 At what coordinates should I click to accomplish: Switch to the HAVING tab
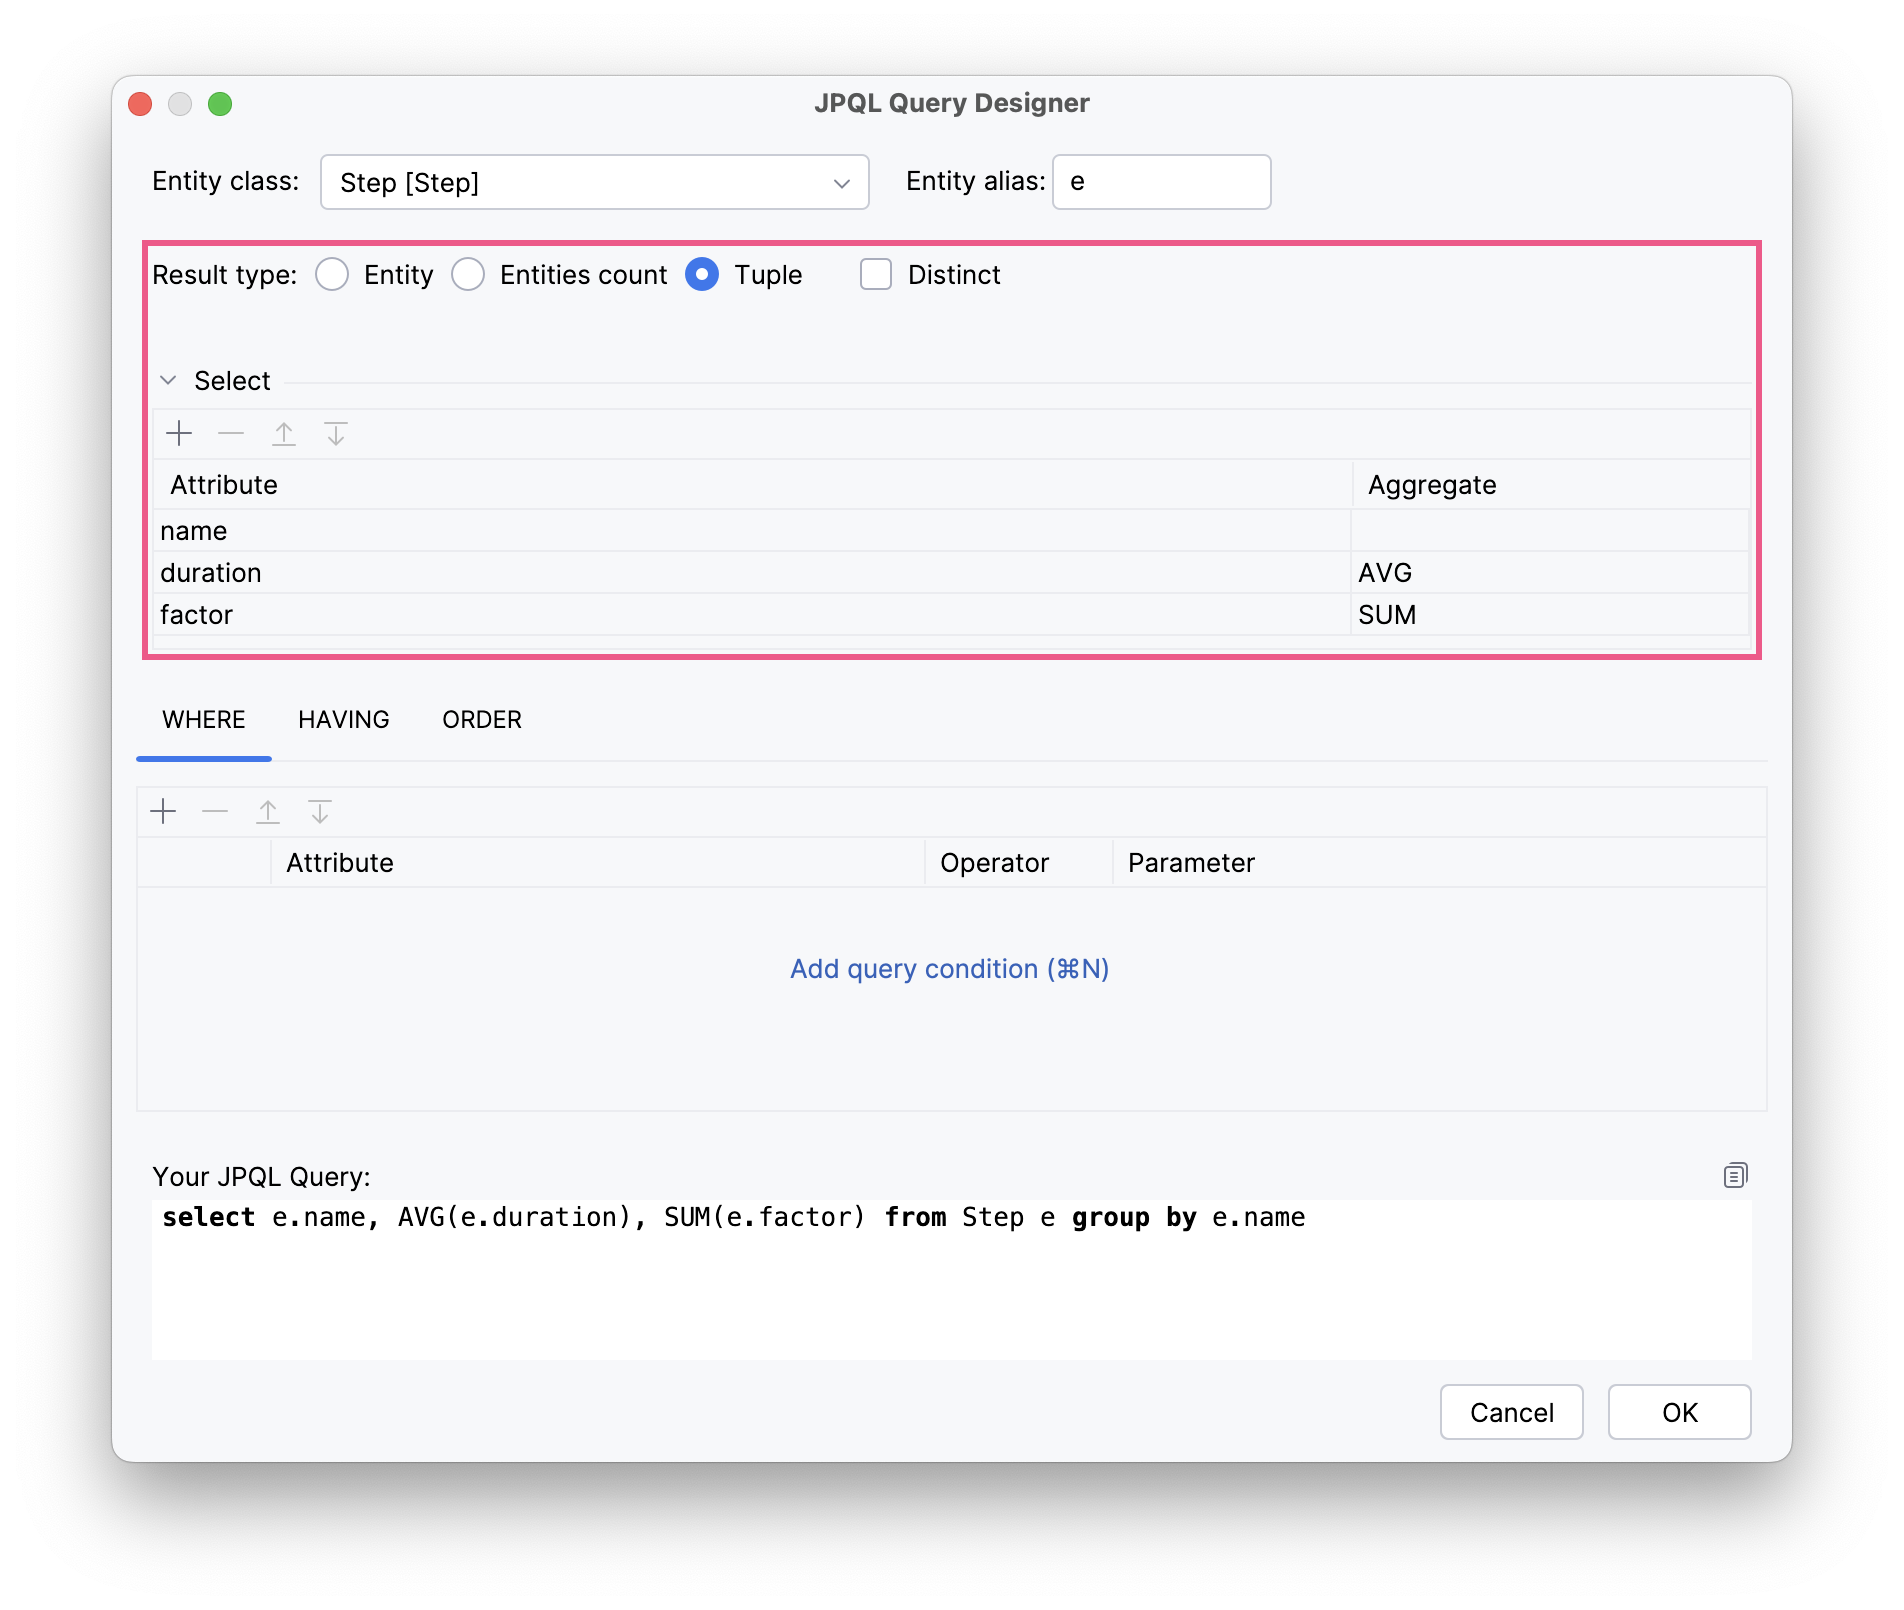[x=343, y=719]
